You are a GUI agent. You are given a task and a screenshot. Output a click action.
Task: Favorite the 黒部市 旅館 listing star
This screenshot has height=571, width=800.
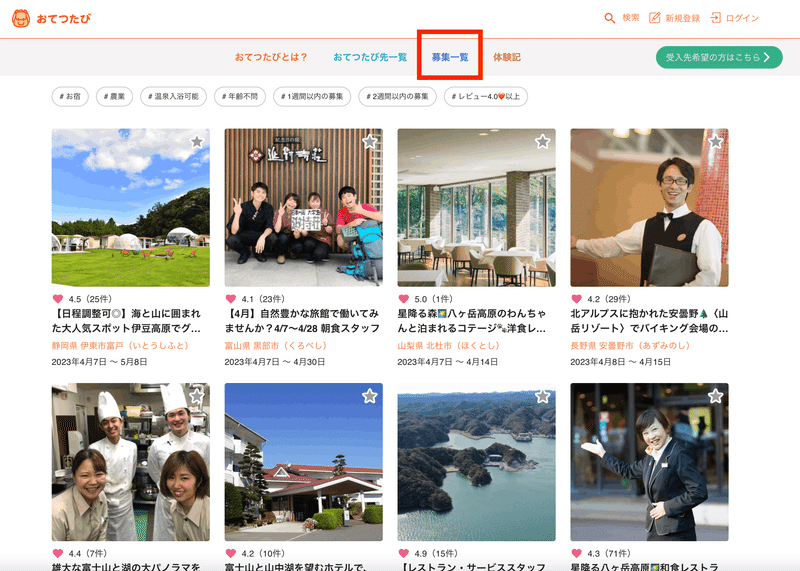click(370, 142)
